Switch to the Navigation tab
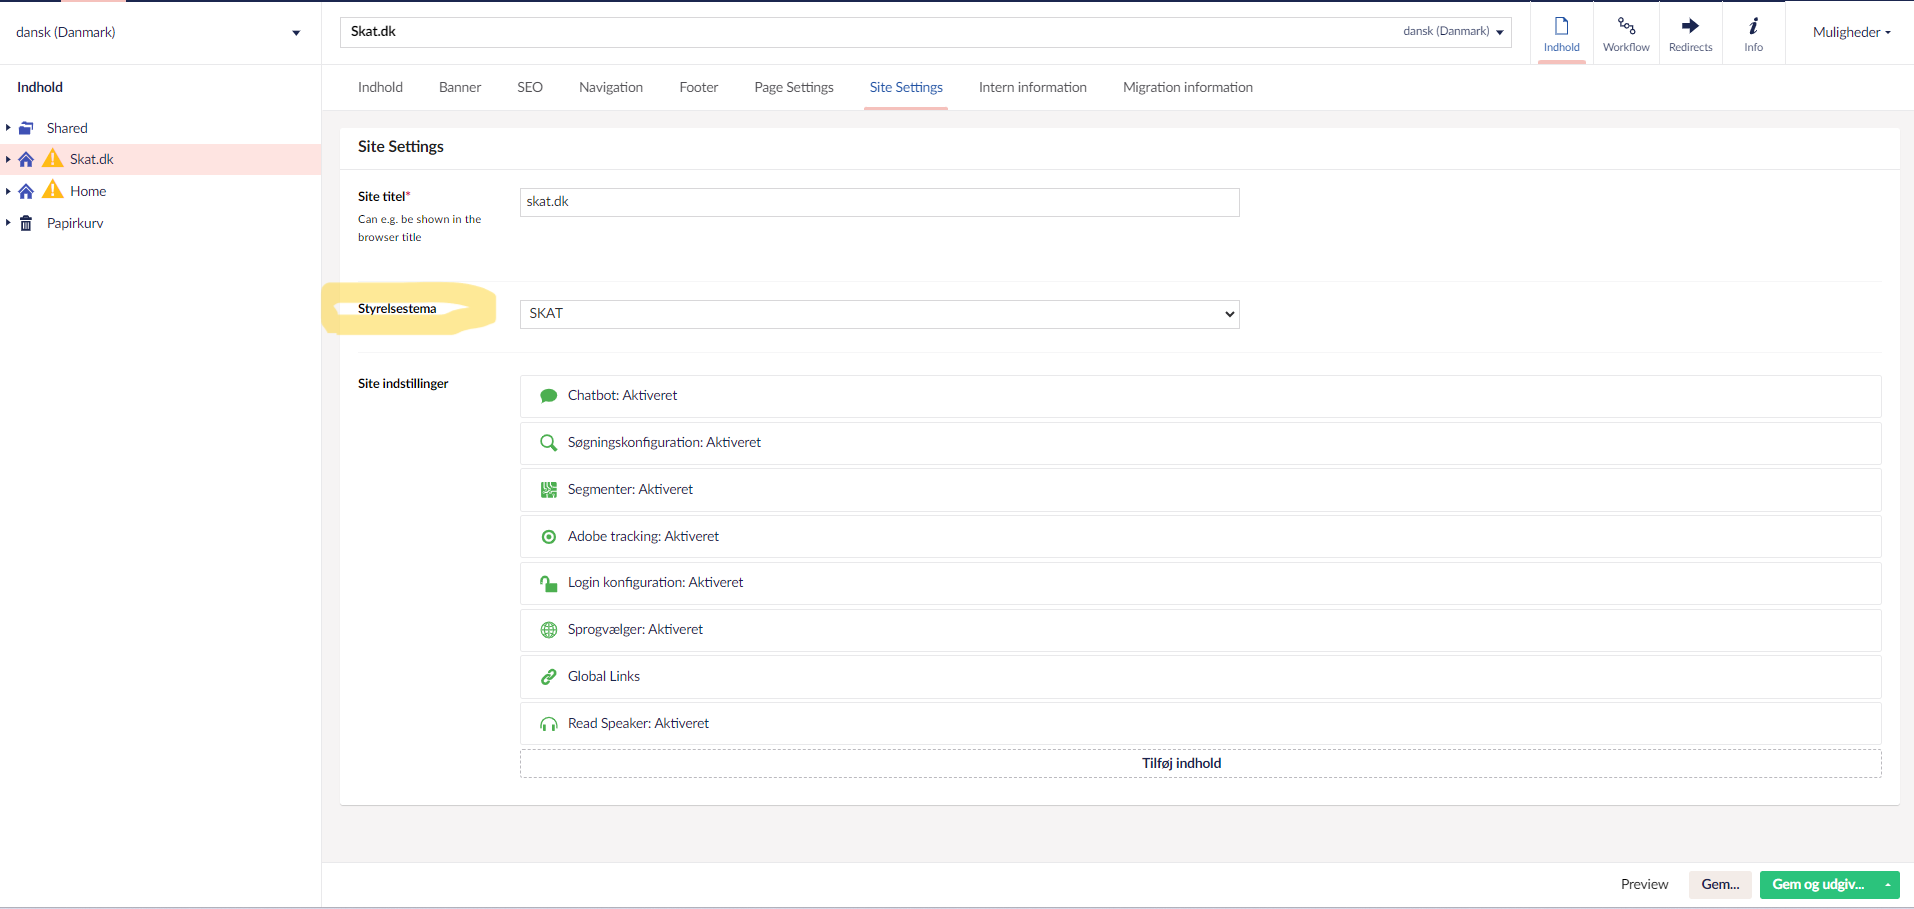 click(610, 88)
